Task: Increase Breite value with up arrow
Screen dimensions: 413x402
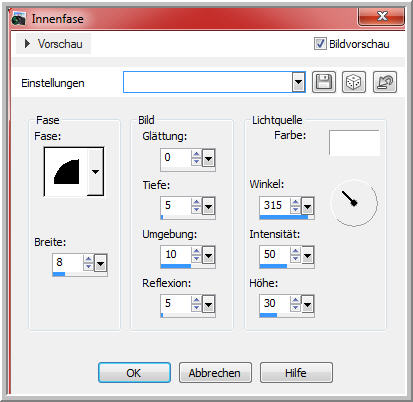Action: [88, 259]
